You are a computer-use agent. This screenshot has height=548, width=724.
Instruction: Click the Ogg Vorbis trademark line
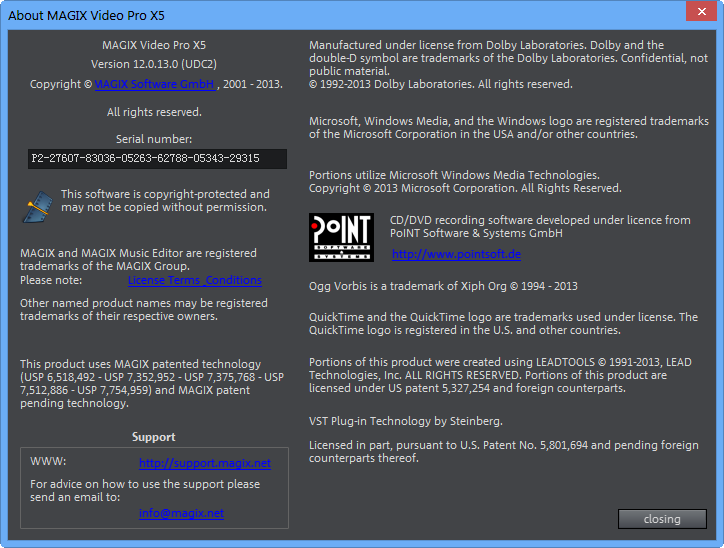[x=443, y=286]
